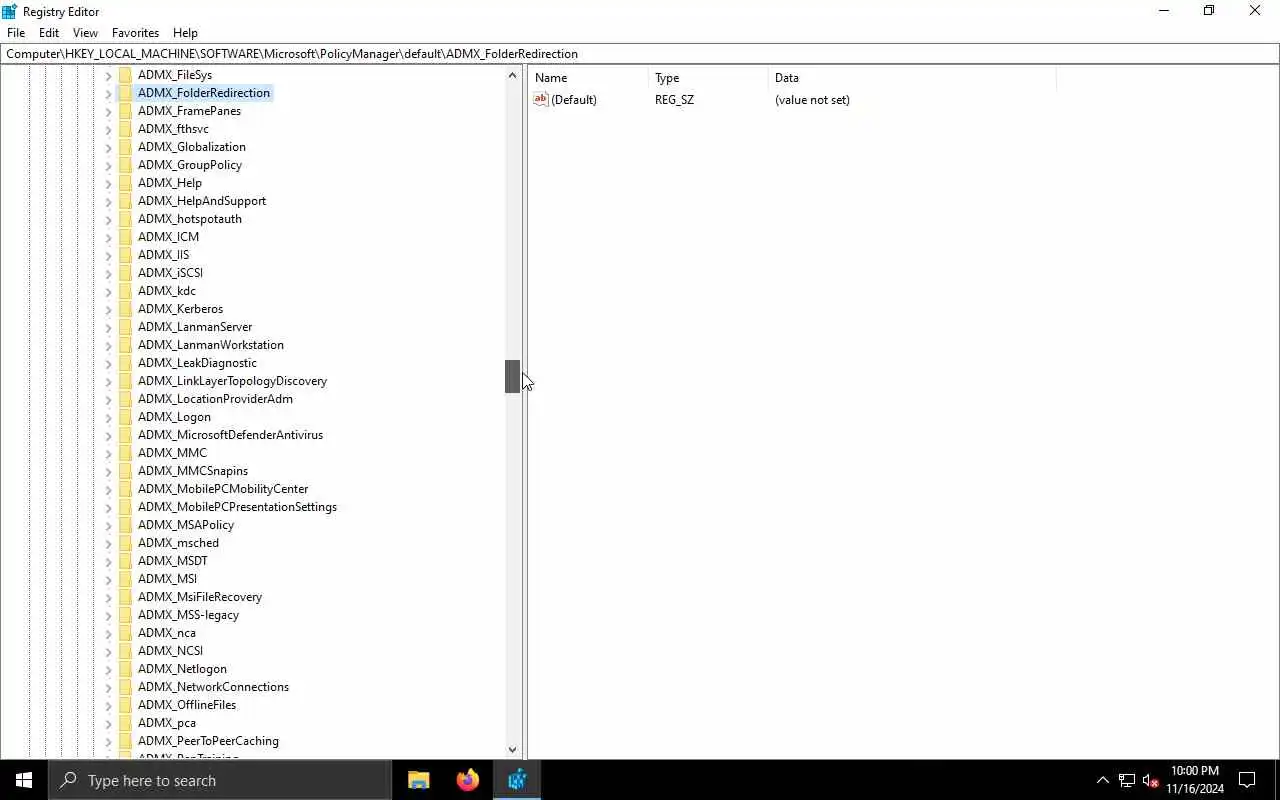Click the folder icon of ADMX_HelpAndSupport
Image resolution: width=1280 pixels, height=800 pixels.
pyautogui.click(x=125, y=201)
